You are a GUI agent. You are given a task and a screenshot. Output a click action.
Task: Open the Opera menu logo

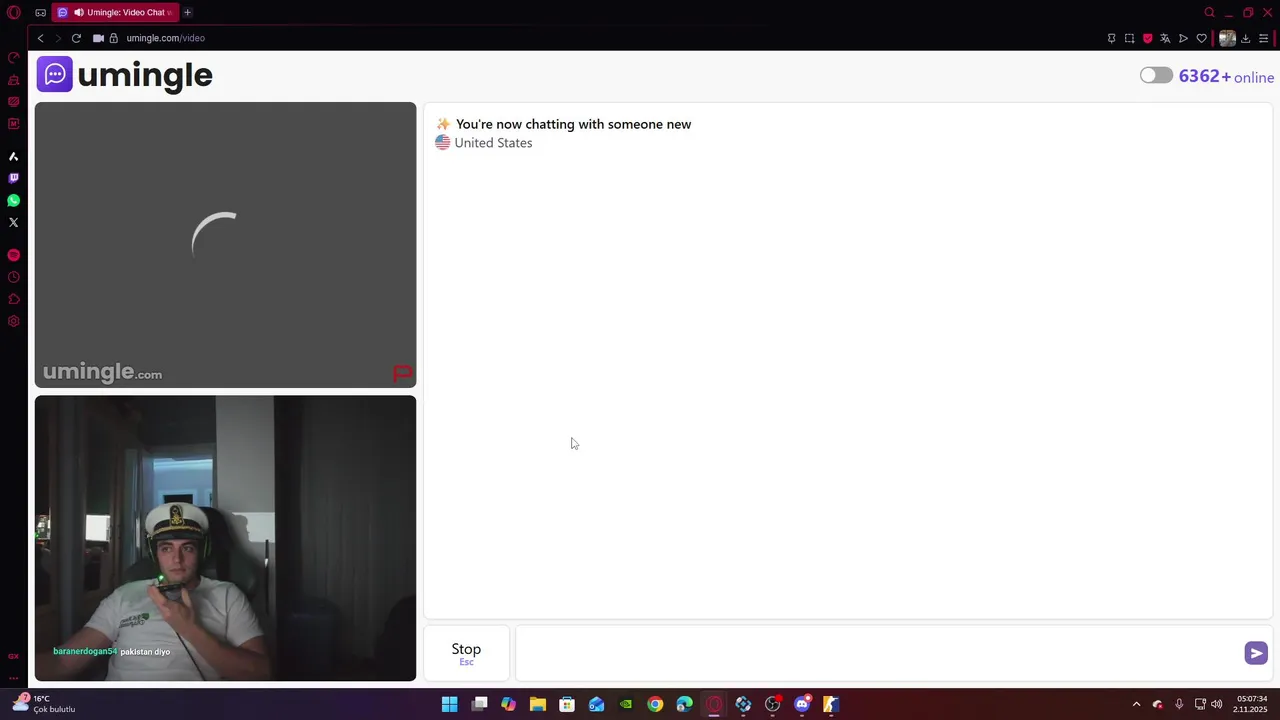14,13
